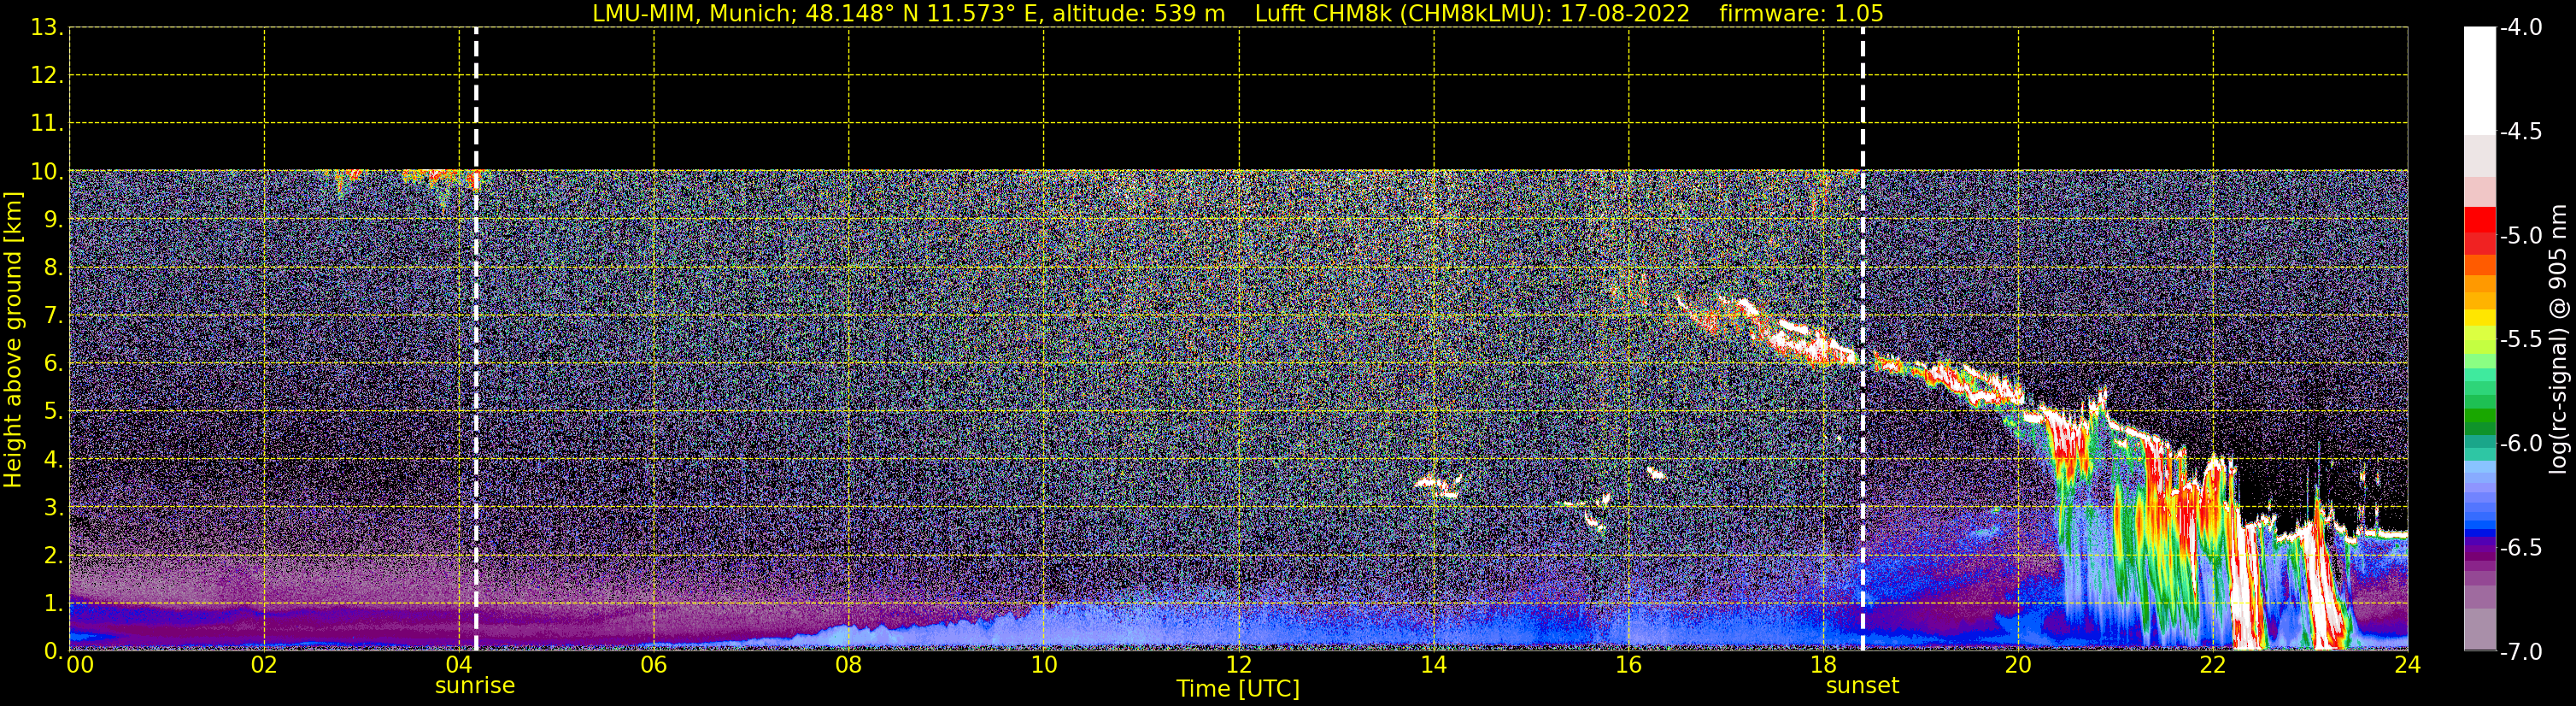Screen dimensions: 2576x706
Task: Click the time axis tick '08'
Action: coord(849,665)
